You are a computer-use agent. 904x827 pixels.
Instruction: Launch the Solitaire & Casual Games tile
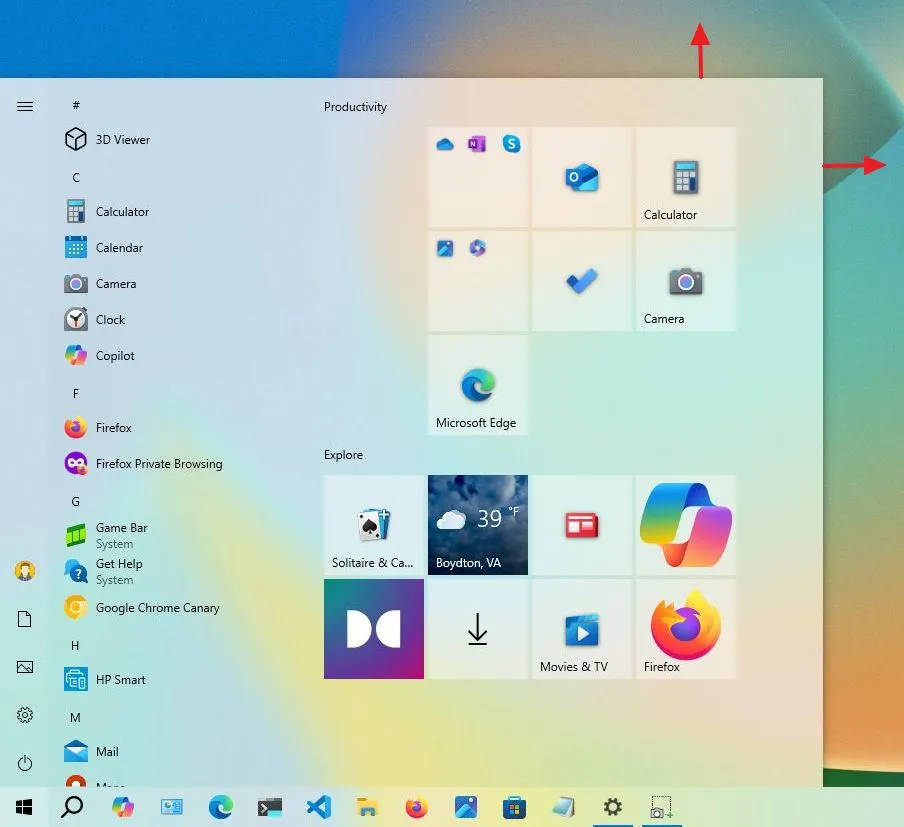coord(373,525)
